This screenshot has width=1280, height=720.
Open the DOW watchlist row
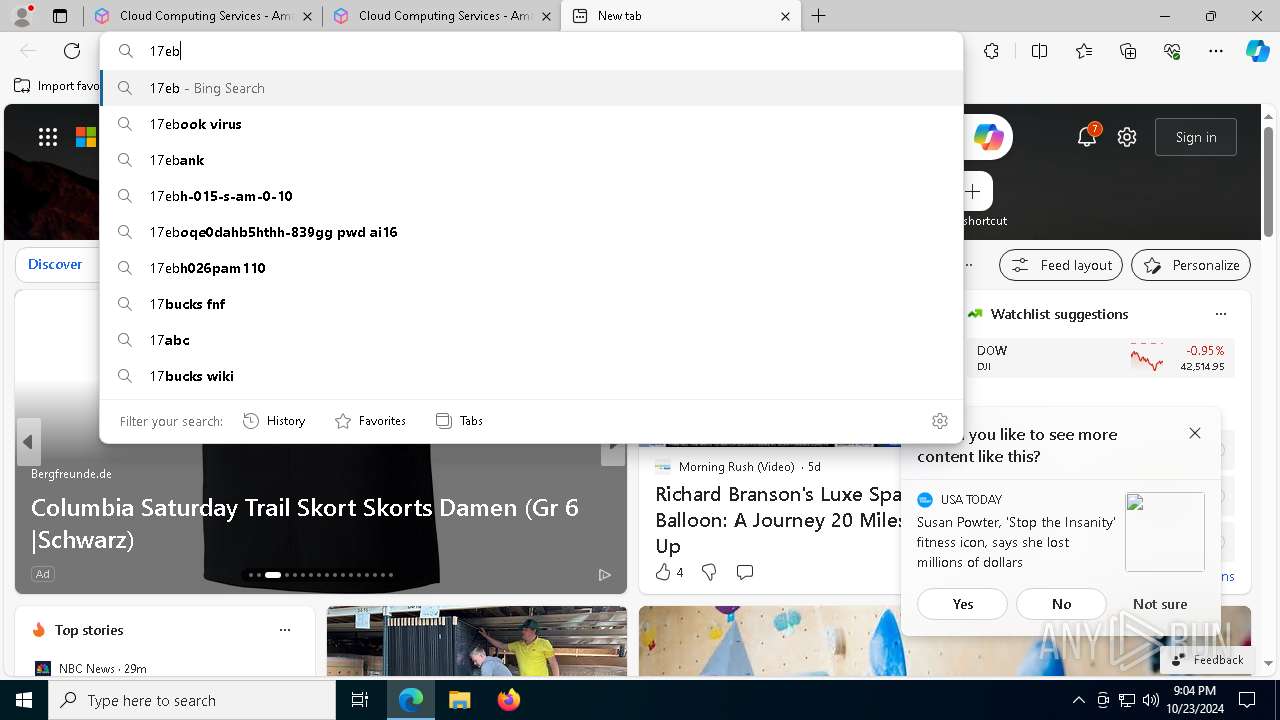(1100, 358)
